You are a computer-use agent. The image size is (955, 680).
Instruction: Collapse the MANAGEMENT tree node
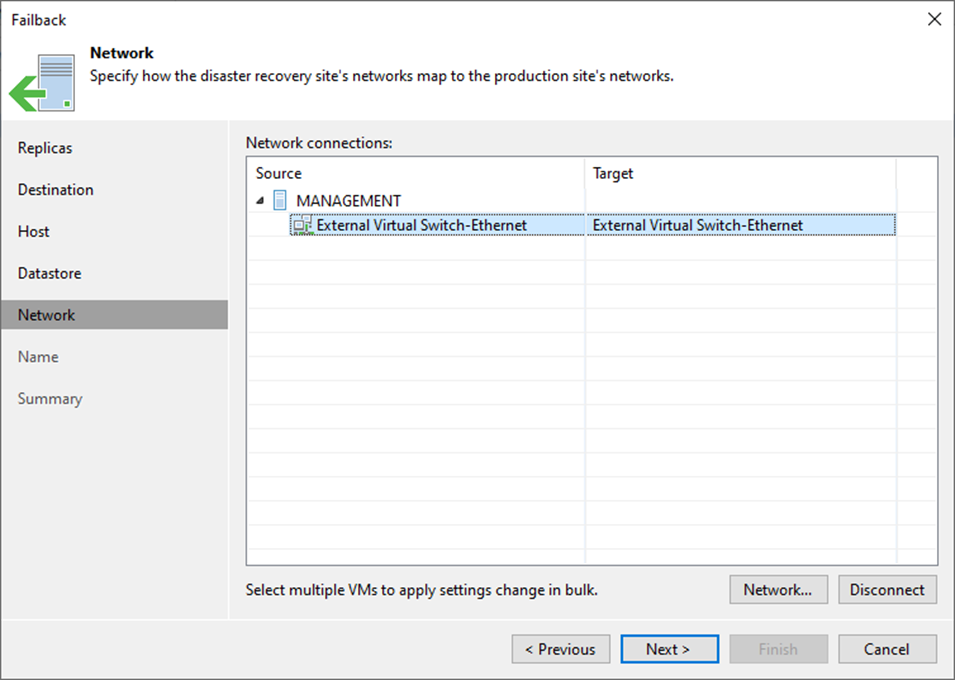tap(260, 201)
